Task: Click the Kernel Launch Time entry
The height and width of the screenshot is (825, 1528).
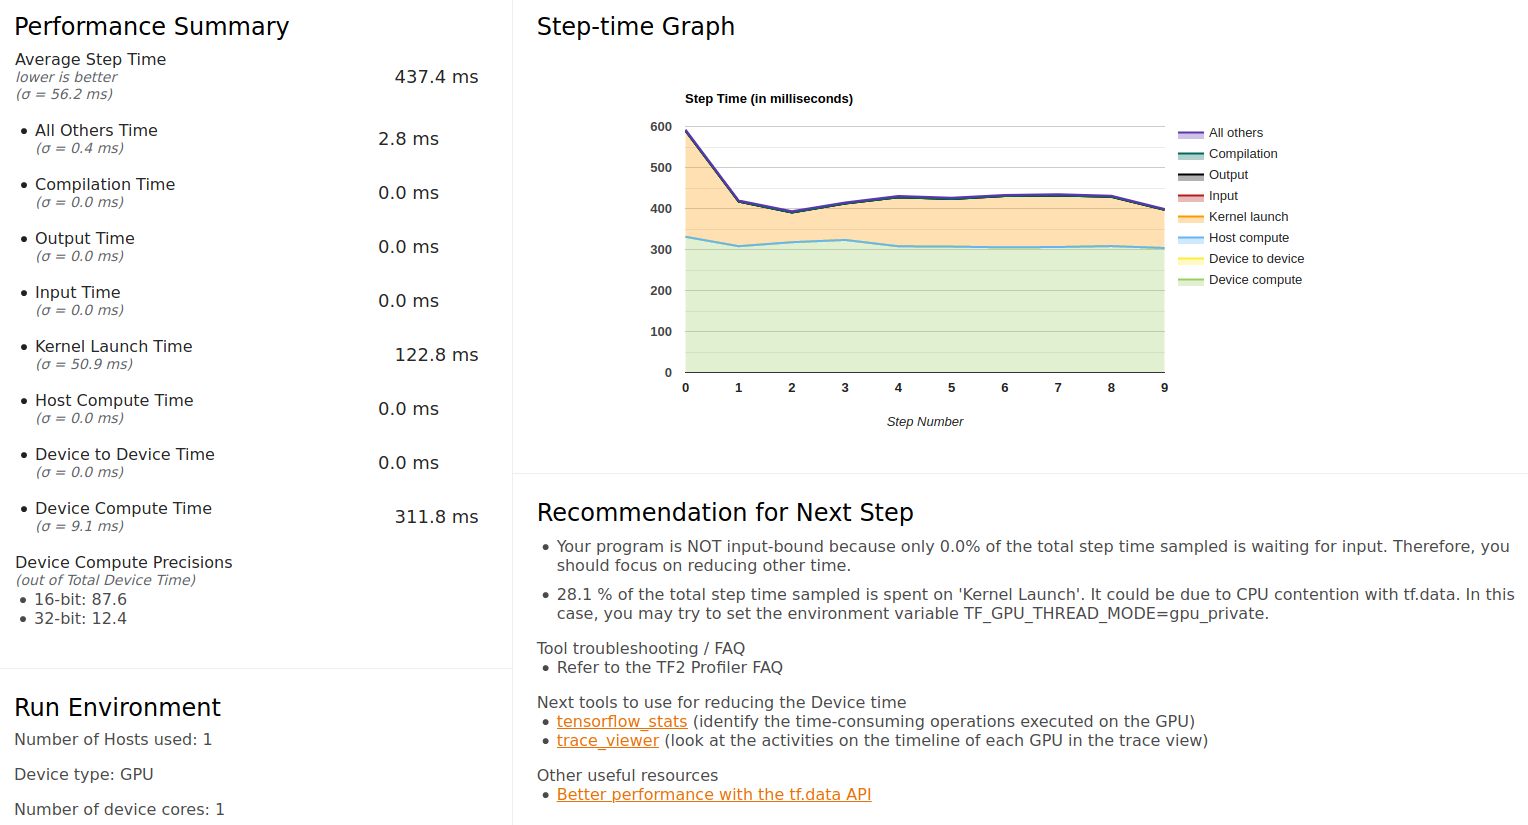Action: (x=114, y=346)
